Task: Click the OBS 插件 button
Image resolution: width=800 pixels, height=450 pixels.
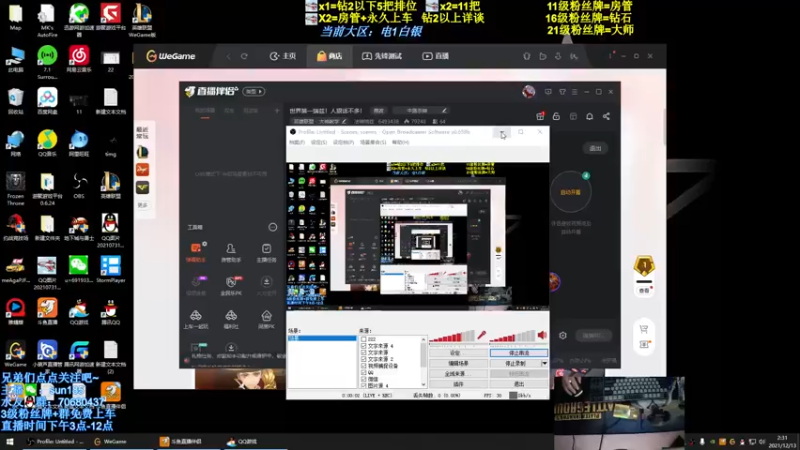Action: point(458,384)
